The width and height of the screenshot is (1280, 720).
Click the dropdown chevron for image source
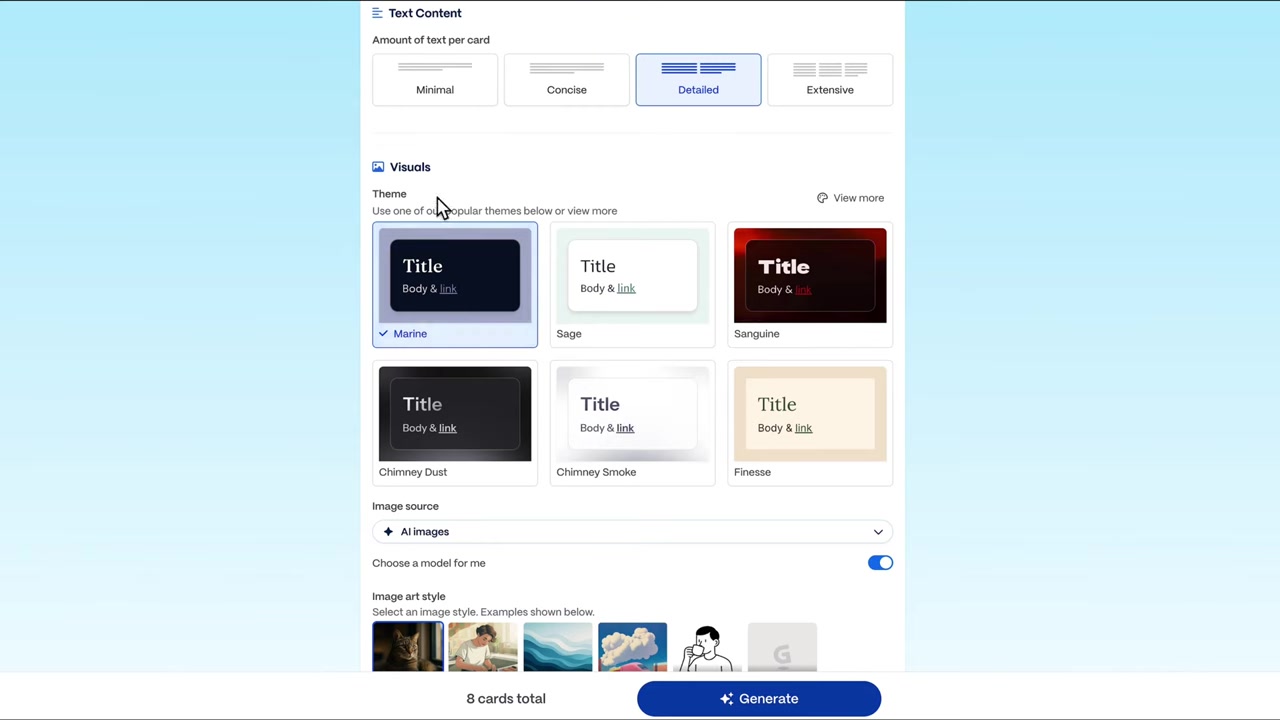click(878, 532)
